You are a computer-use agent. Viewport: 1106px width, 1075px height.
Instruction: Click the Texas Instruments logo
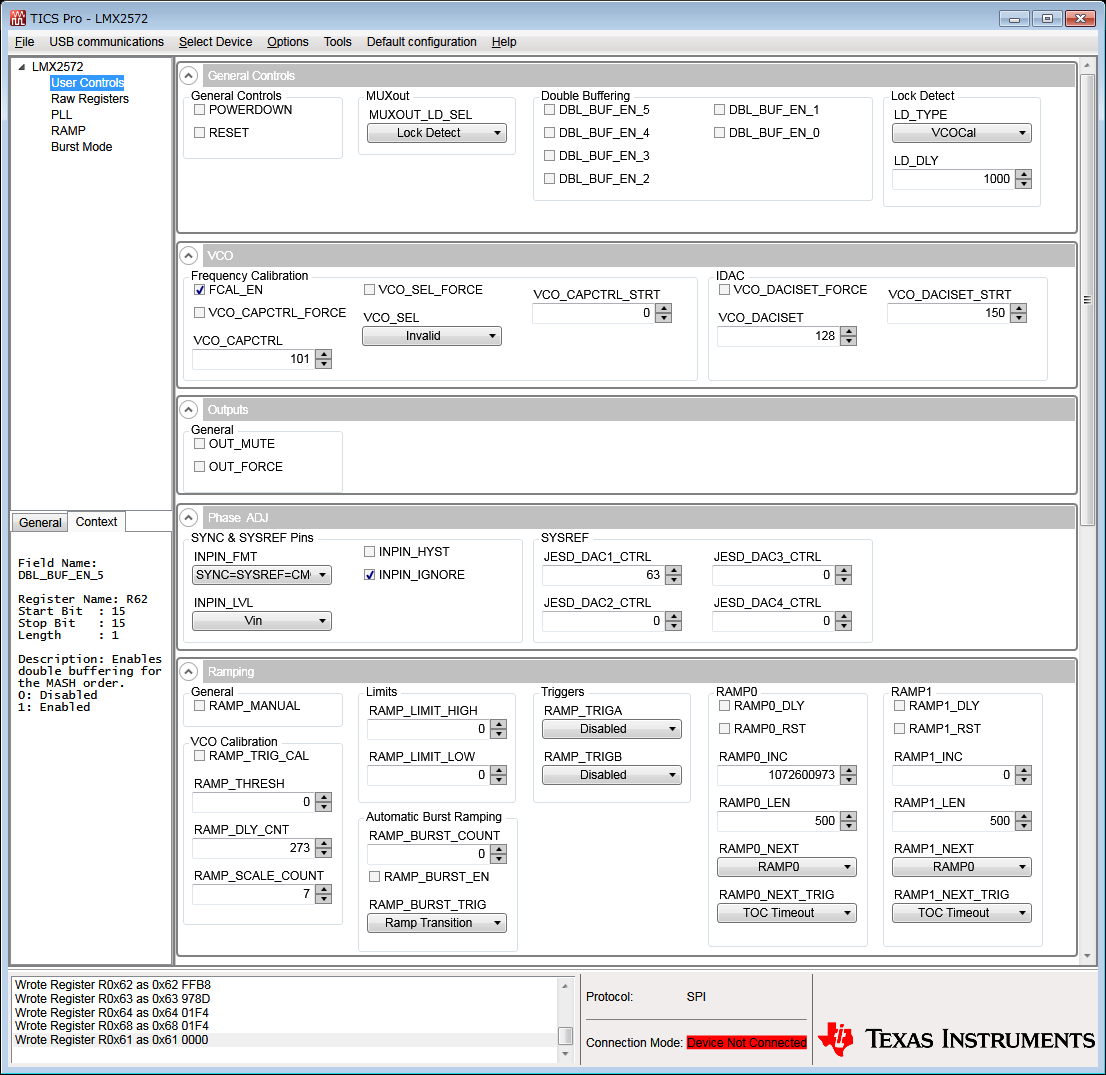956,1038
